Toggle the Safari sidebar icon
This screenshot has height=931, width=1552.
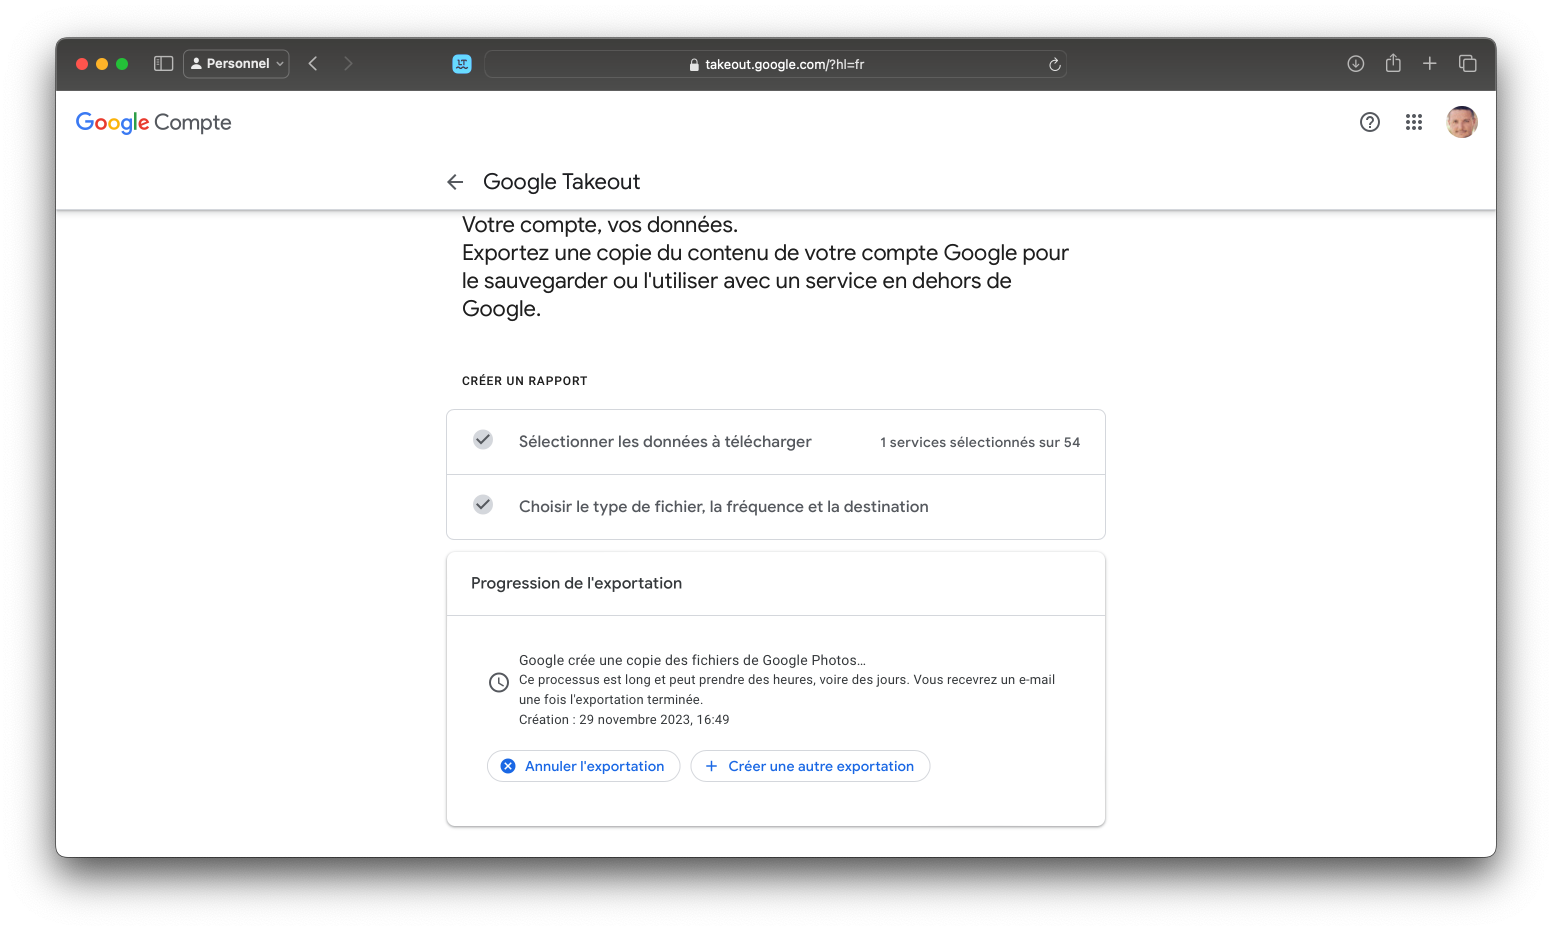pyautogui.click(x=164, y=64)
